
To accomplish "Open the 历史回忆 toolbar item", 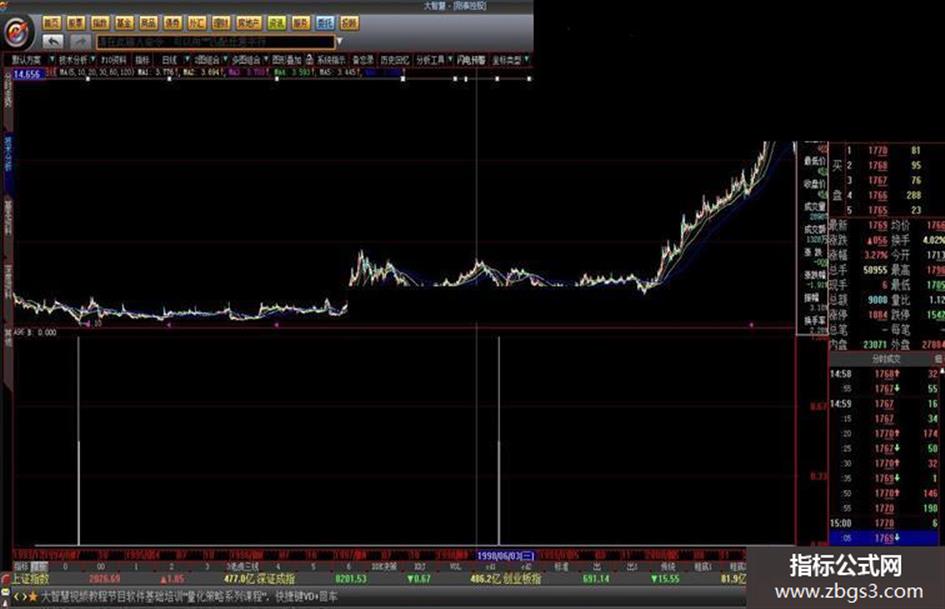I will coord(395,60).
